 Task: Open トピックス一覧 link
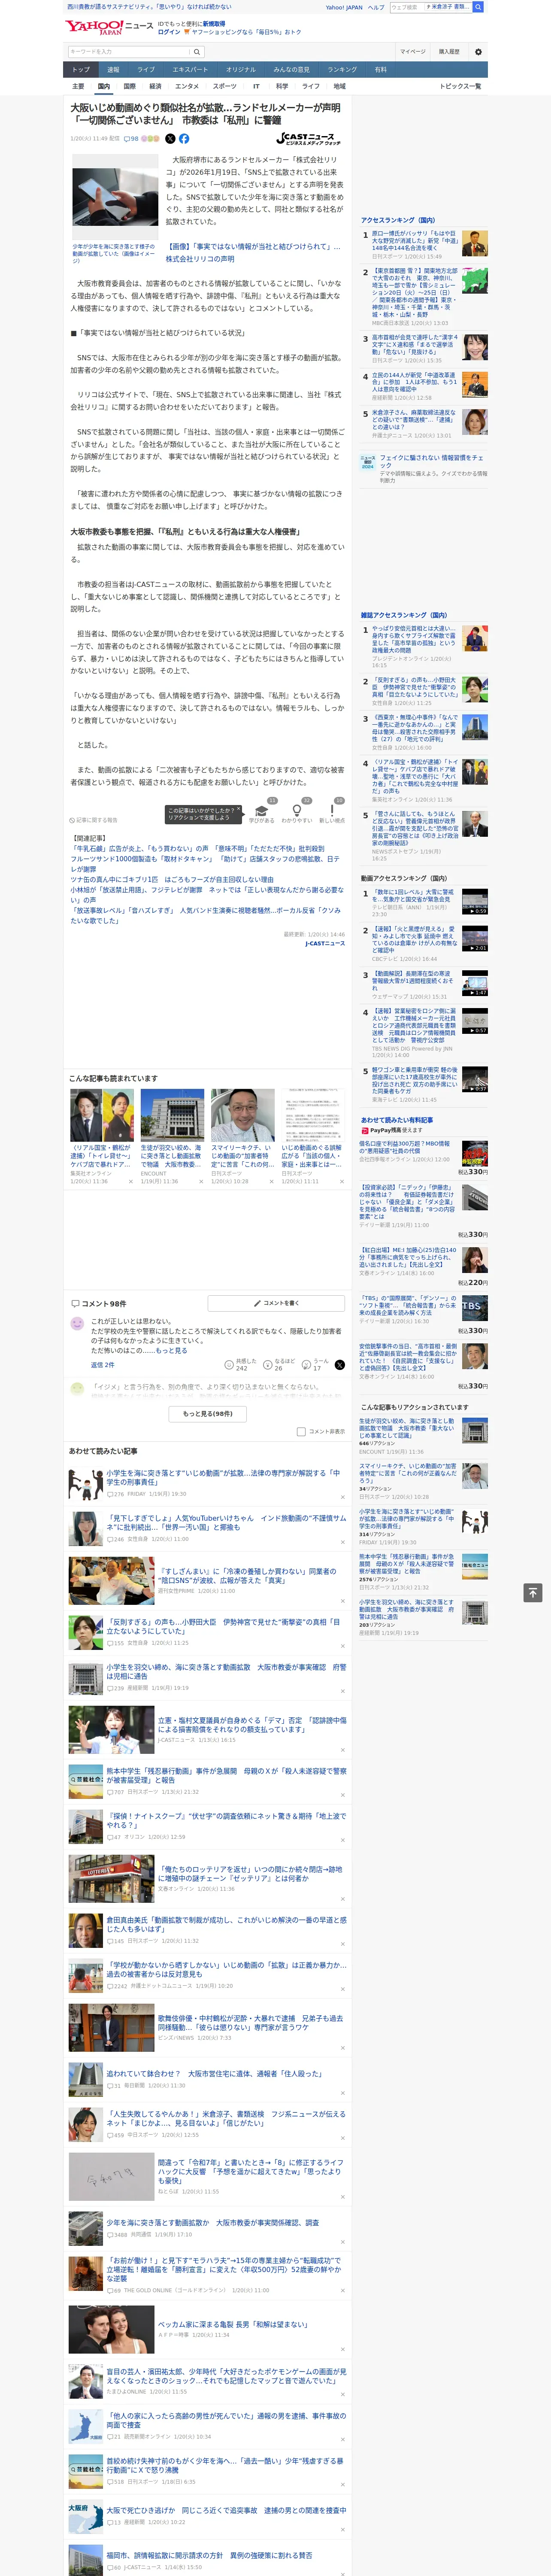click(x=460, y=86)
